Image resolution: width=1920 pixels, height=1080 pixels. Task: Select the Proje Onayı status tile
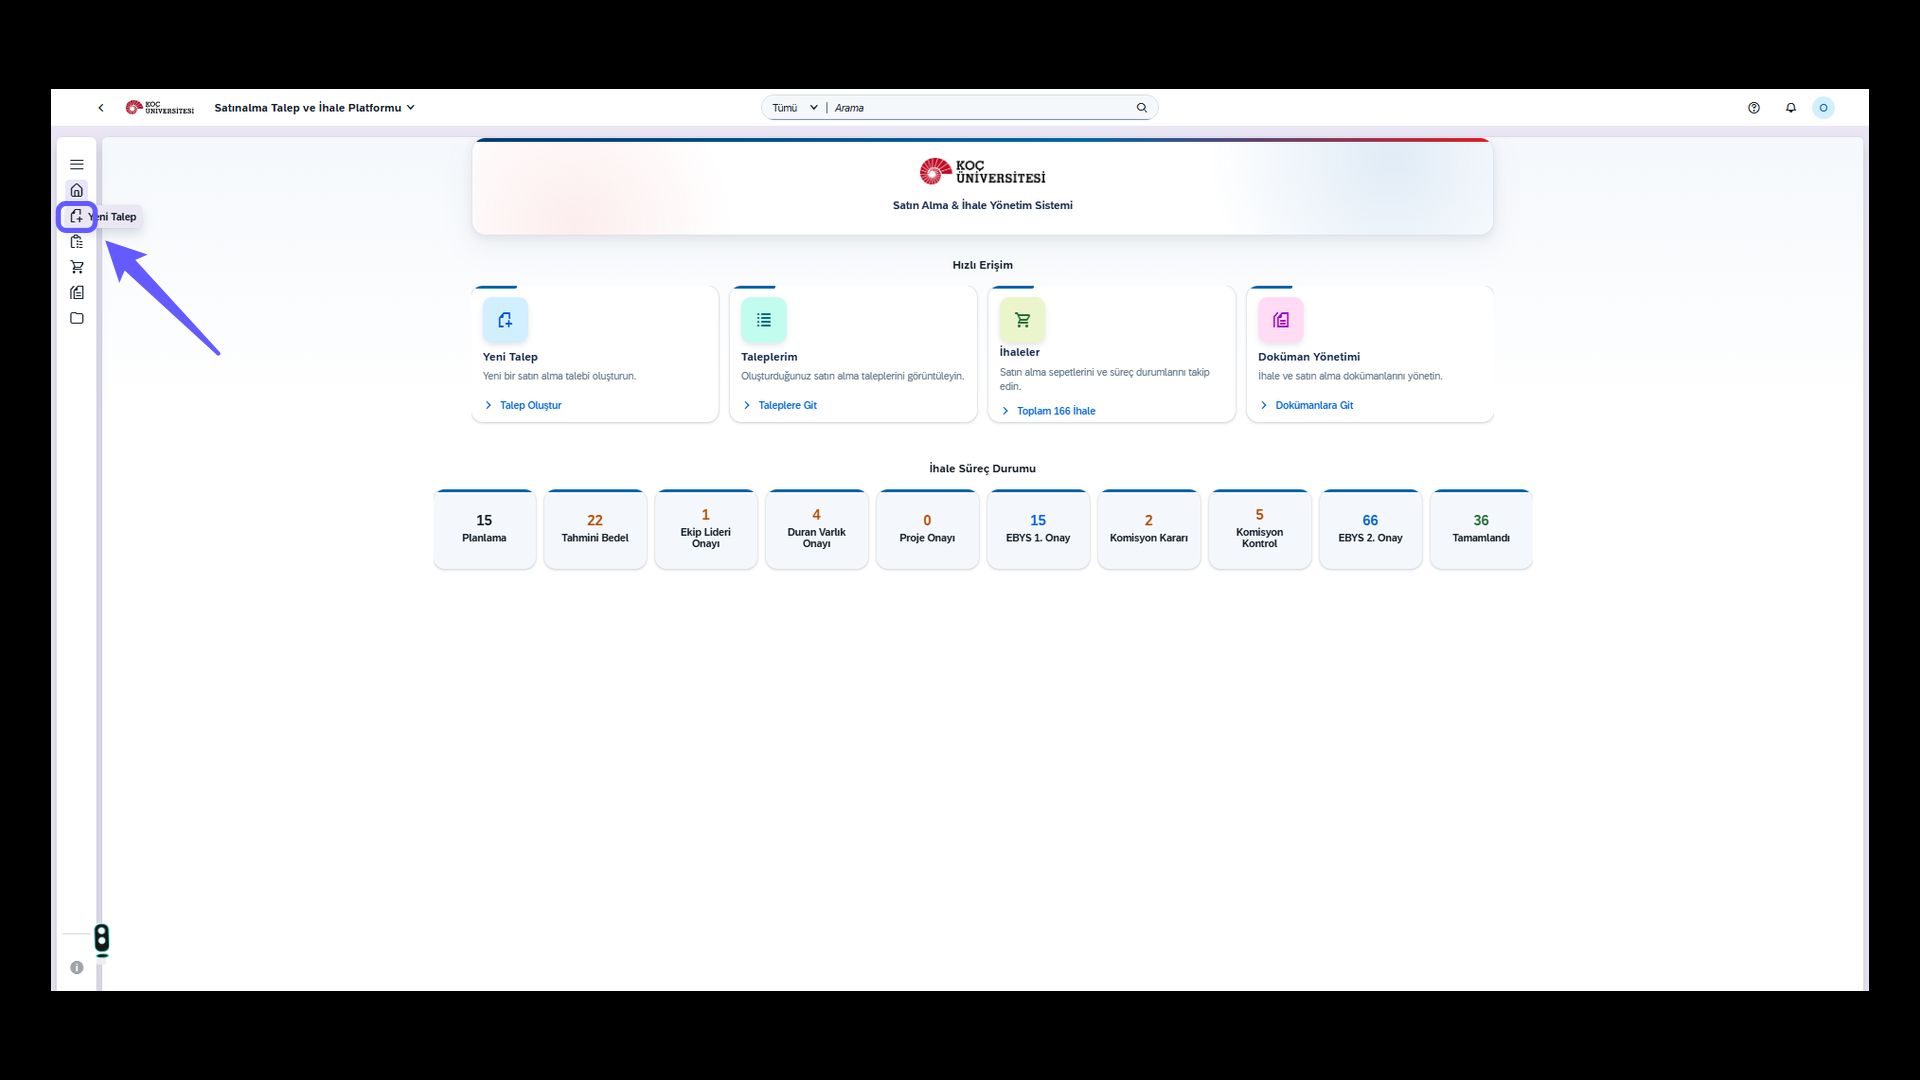tap(927, 529)
